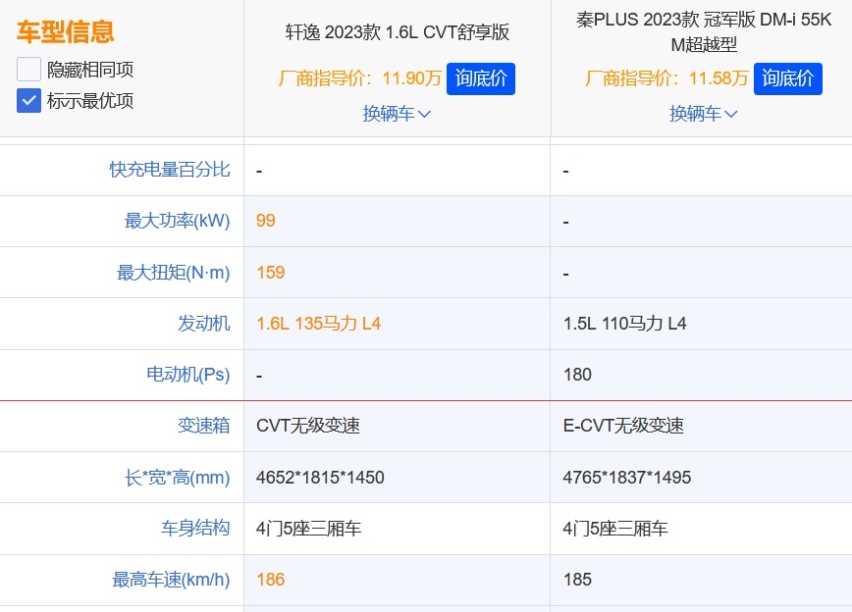Open 换辆车 dropdown under 秦PLUS
This screenshot has height=612, width=852.
pos(704,114)
